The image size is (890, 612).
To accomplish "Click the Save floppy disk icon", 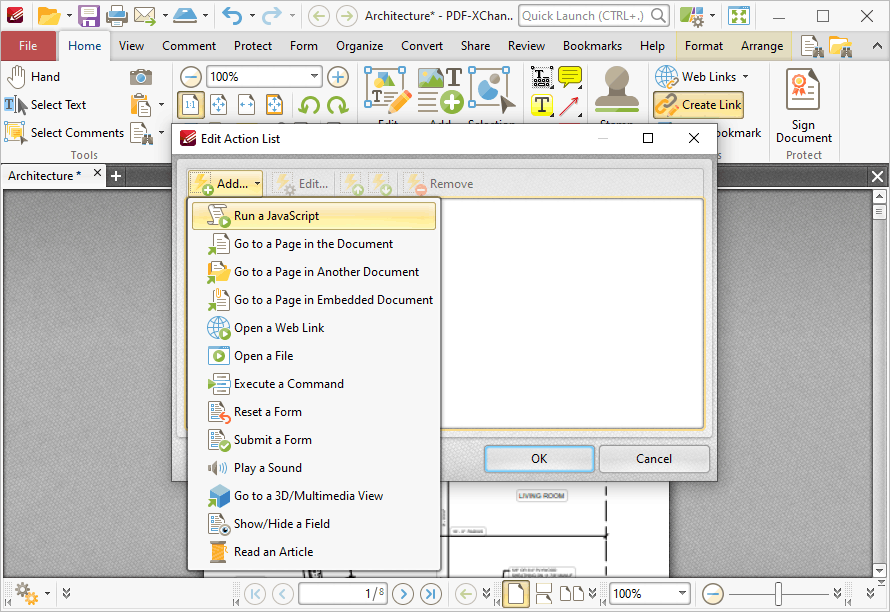I will [x=89, y=16].
